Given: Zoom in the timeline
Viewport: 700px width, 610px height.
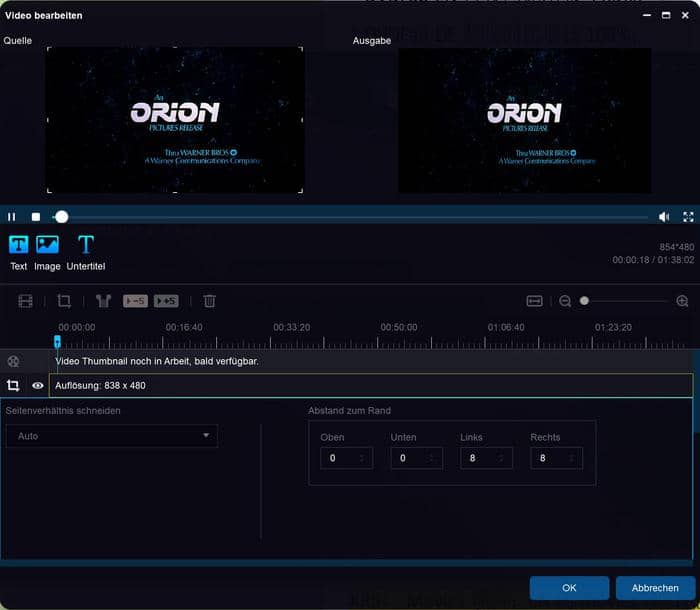Looking at the screenshot, I should (x=682, y=301).
